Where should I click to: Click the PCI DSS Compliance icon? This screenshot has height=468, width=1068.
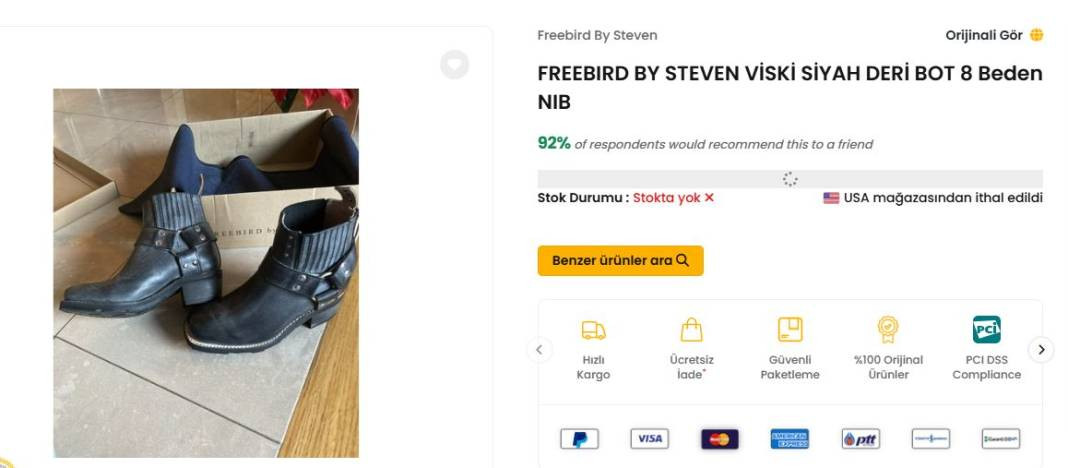pos(986,329)
